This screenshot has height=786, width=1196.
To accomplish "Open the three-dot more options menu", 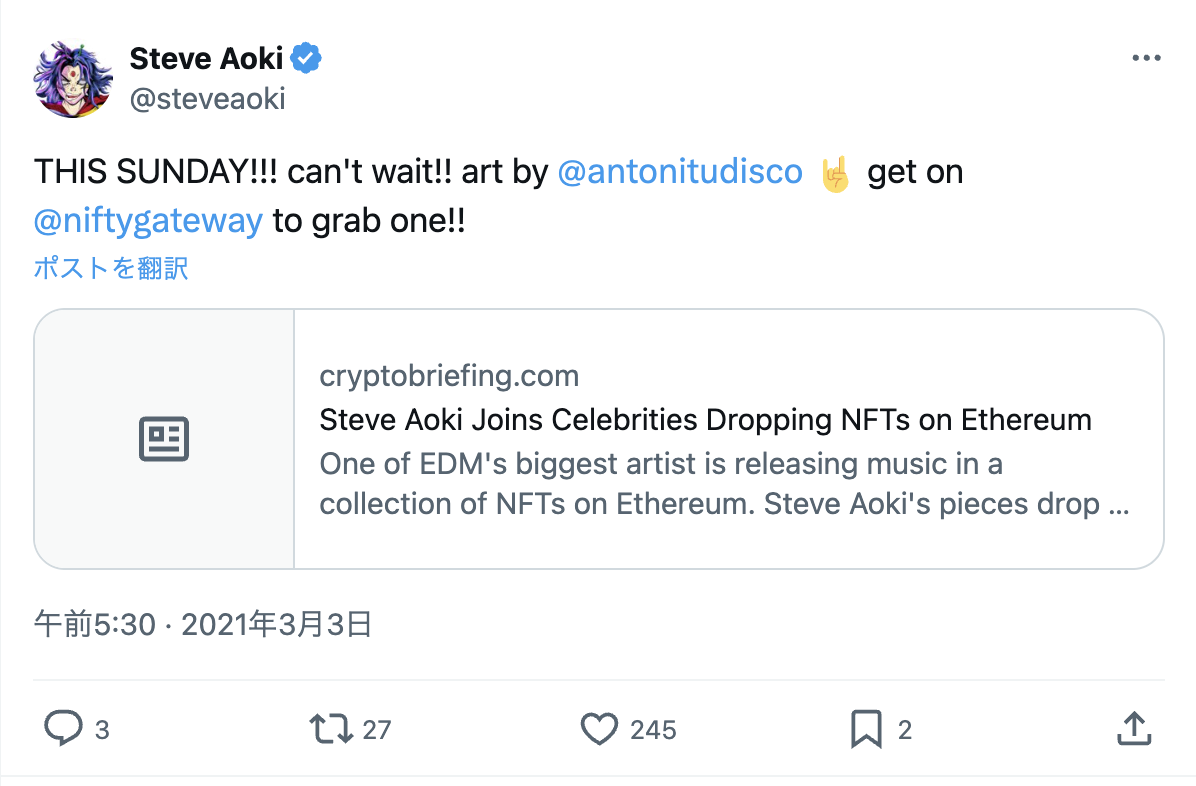I will (x=1146, y=58).
